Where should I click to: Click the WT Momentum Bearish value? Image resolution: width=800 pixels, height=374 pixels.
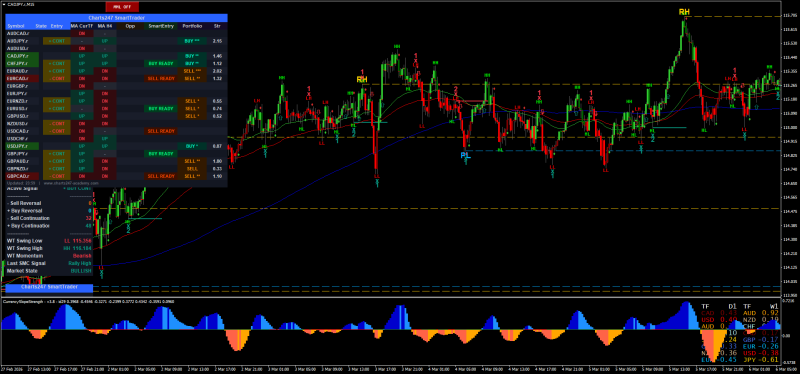pos(82,256)
